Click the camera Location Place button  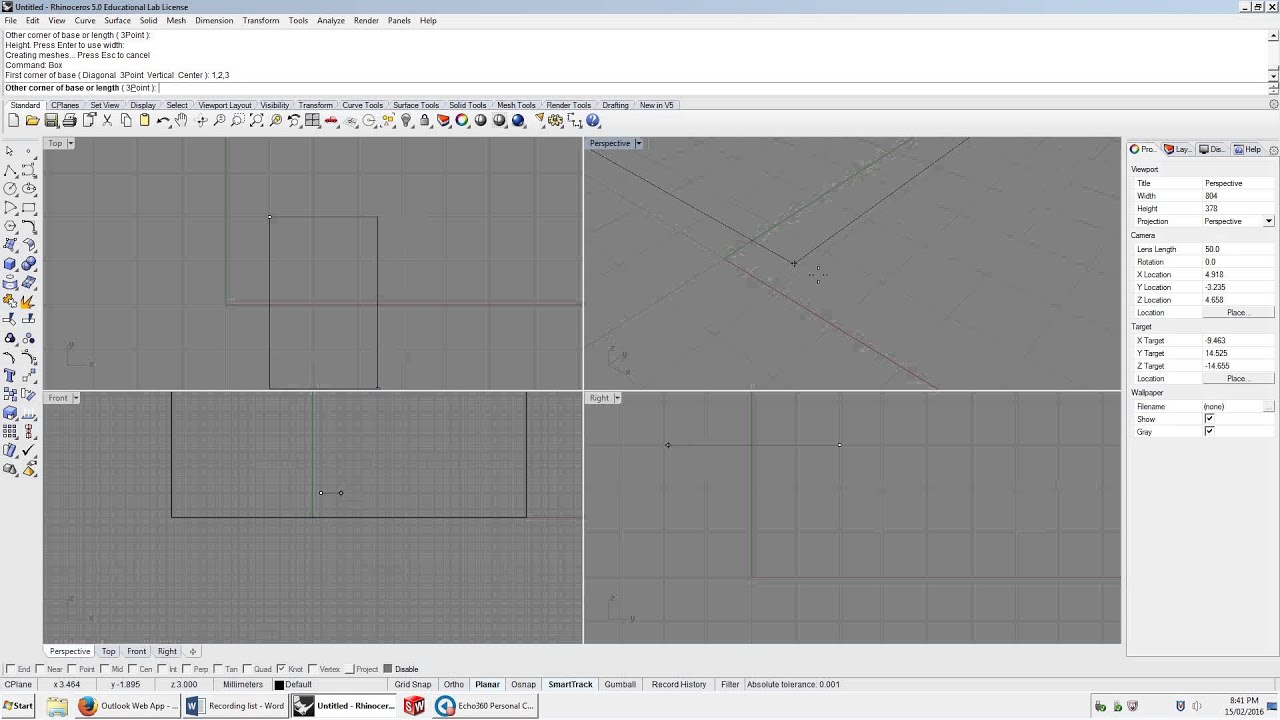[x=1238, y=313]
